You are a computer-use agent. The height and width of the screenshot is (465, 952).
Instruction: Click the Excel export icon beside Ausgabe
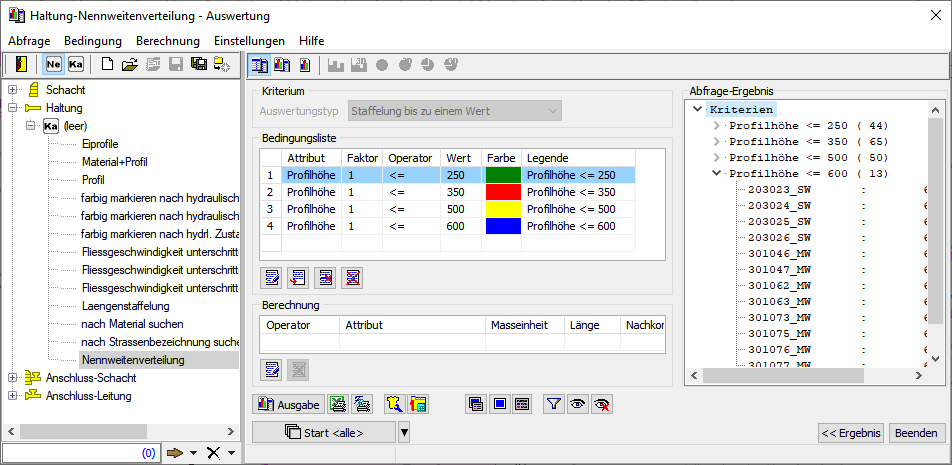pos(339,404)
